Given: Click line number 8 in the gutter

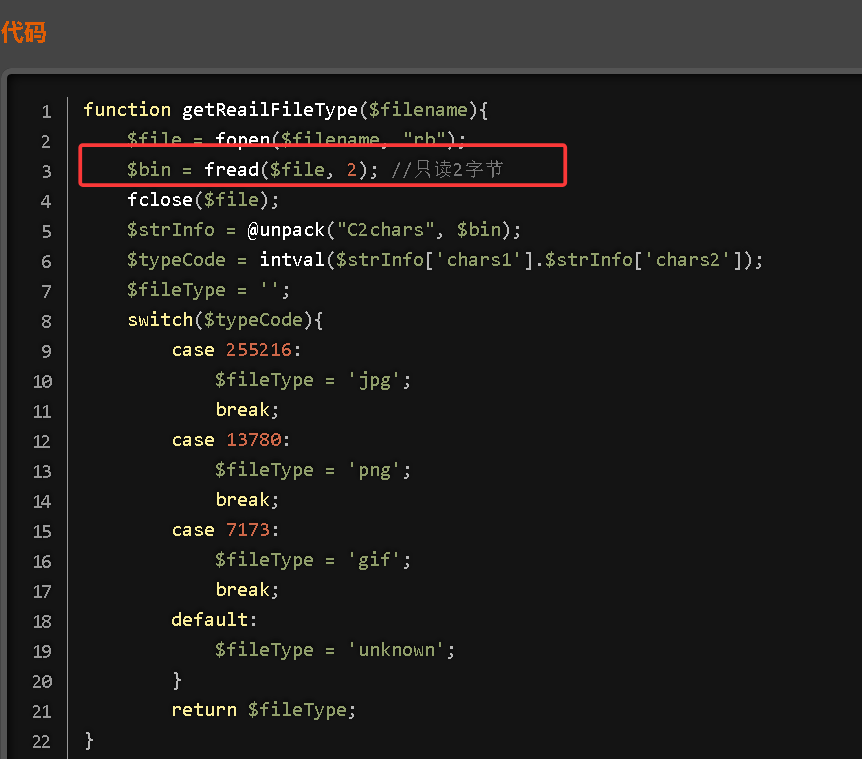Looking at the screenshot, I should click(47, 322).
